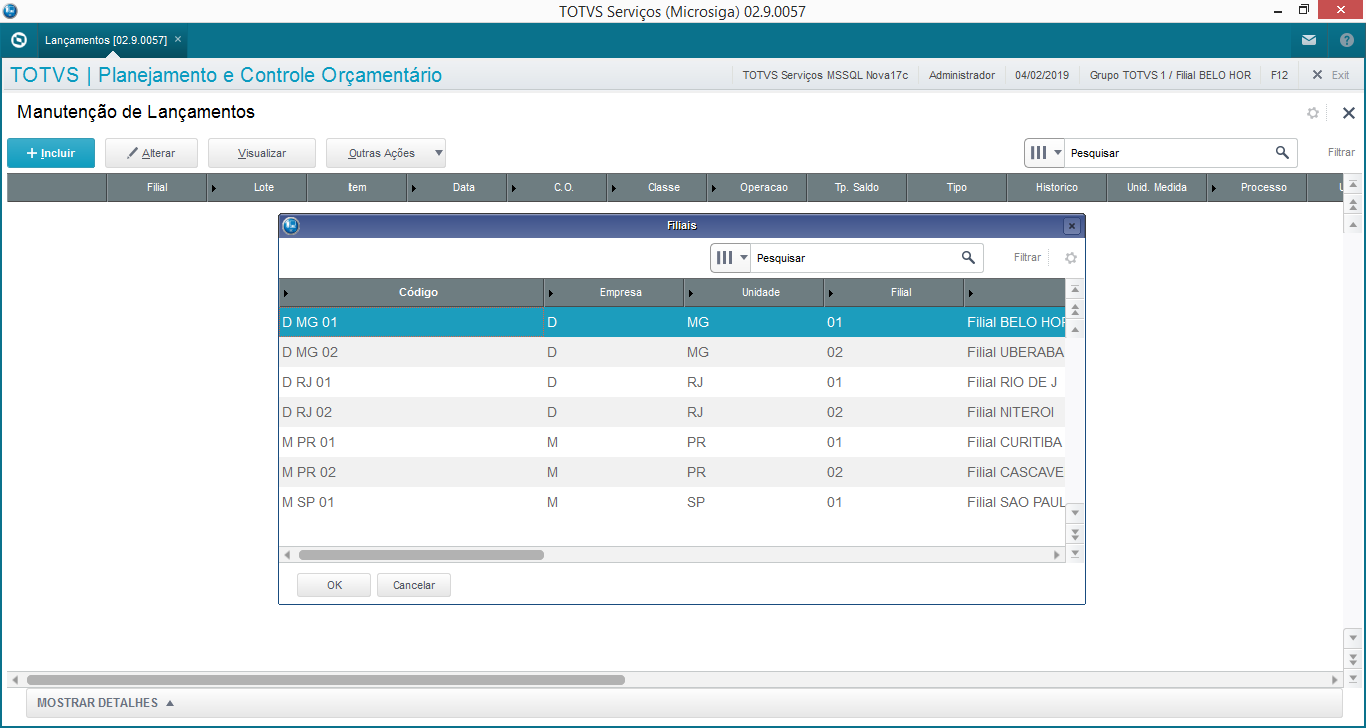Viewport: 1366px width, 728px height.
Task: Click the main grid horizontal scrollbar thumb
Action: pos(326,680)
